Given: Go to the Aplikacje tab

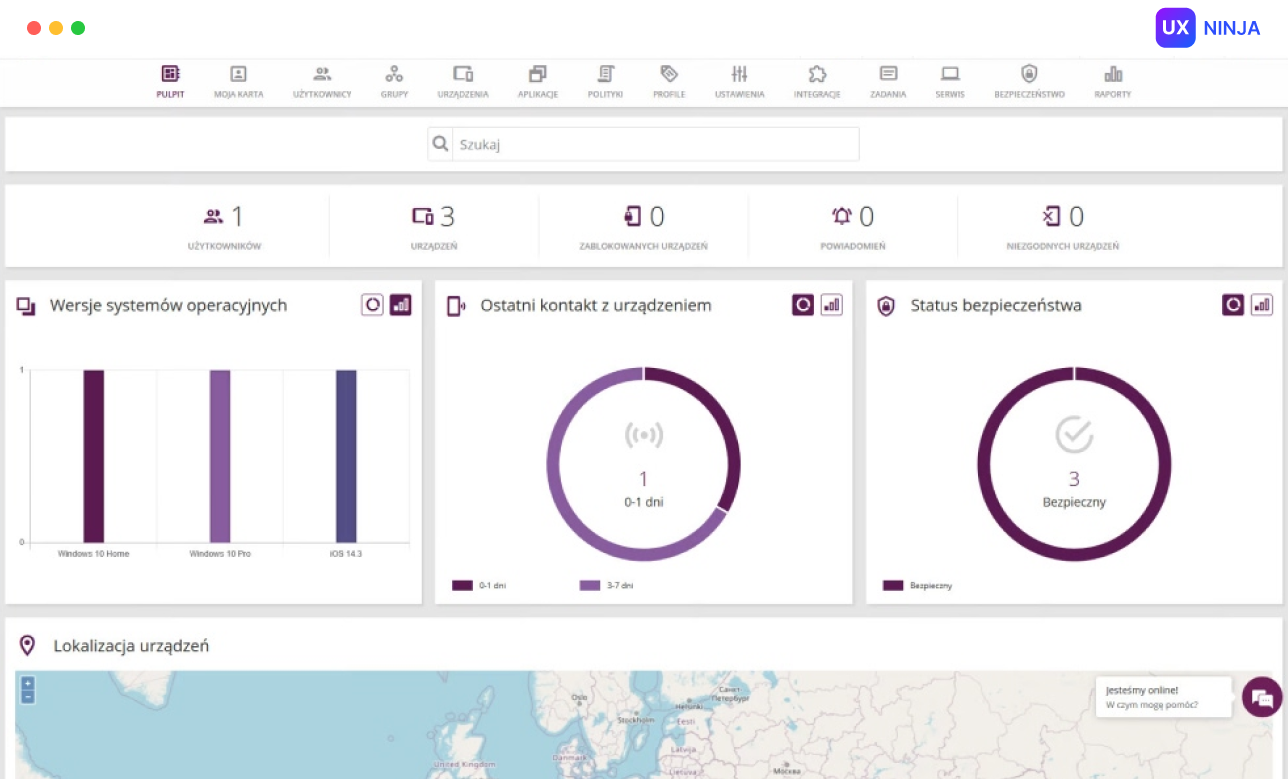Looking at the screenshot, I should click(x=538, y=82).
